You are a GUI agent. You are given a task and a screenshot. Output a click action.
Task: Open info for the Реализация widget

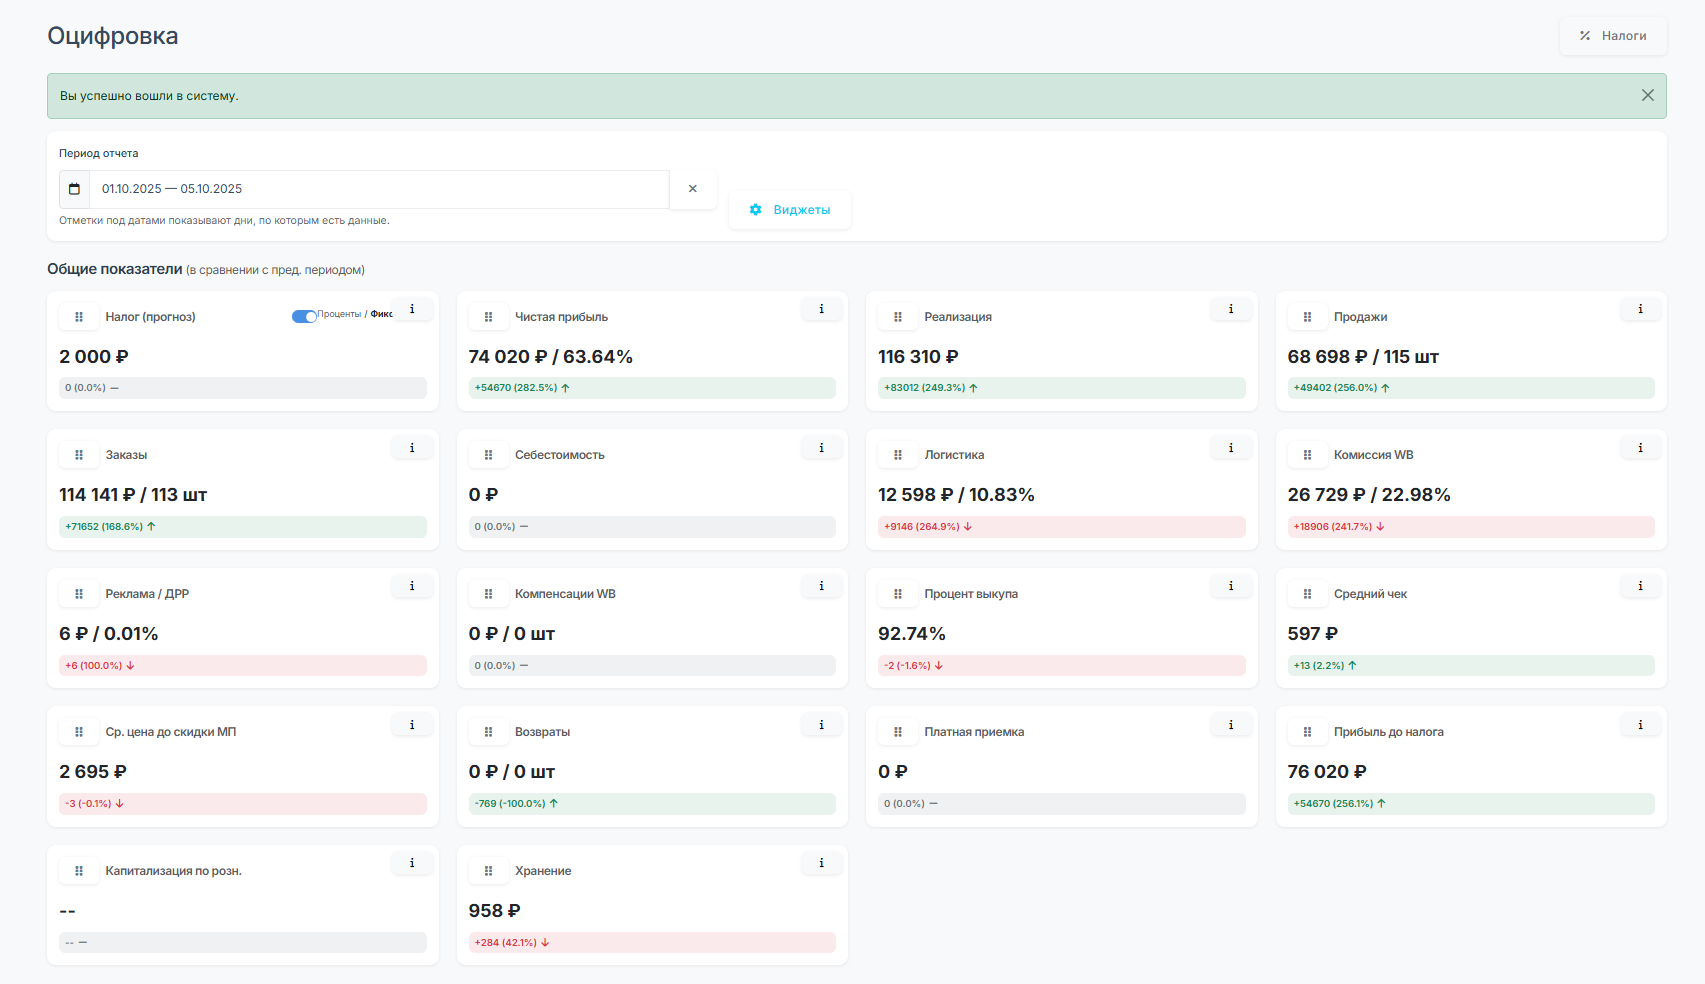point(1230,309)
